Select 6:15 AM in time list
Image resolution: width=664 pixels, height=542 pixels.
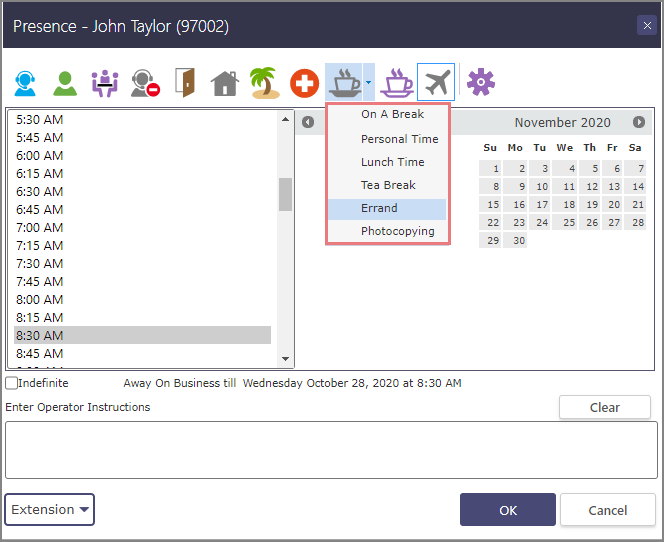(142, 174)
